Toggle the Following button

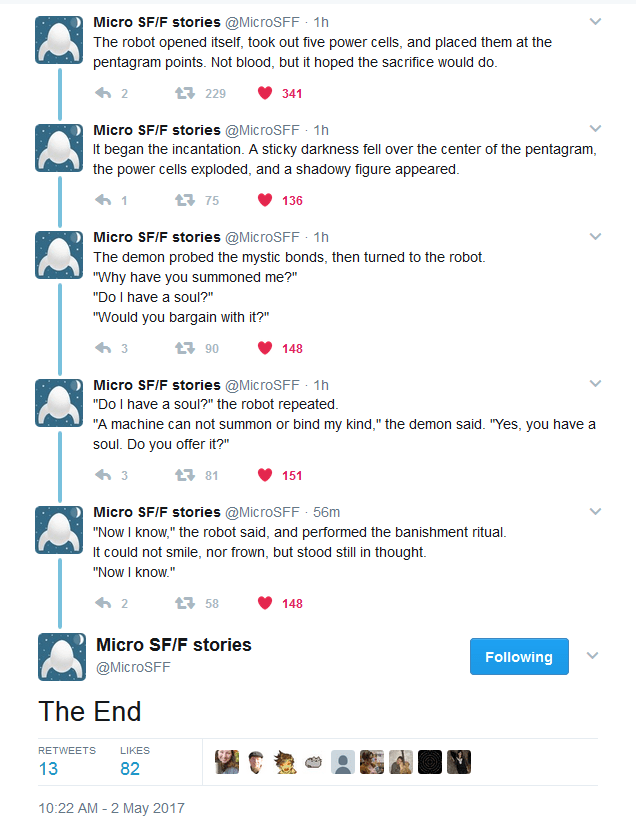519,657
